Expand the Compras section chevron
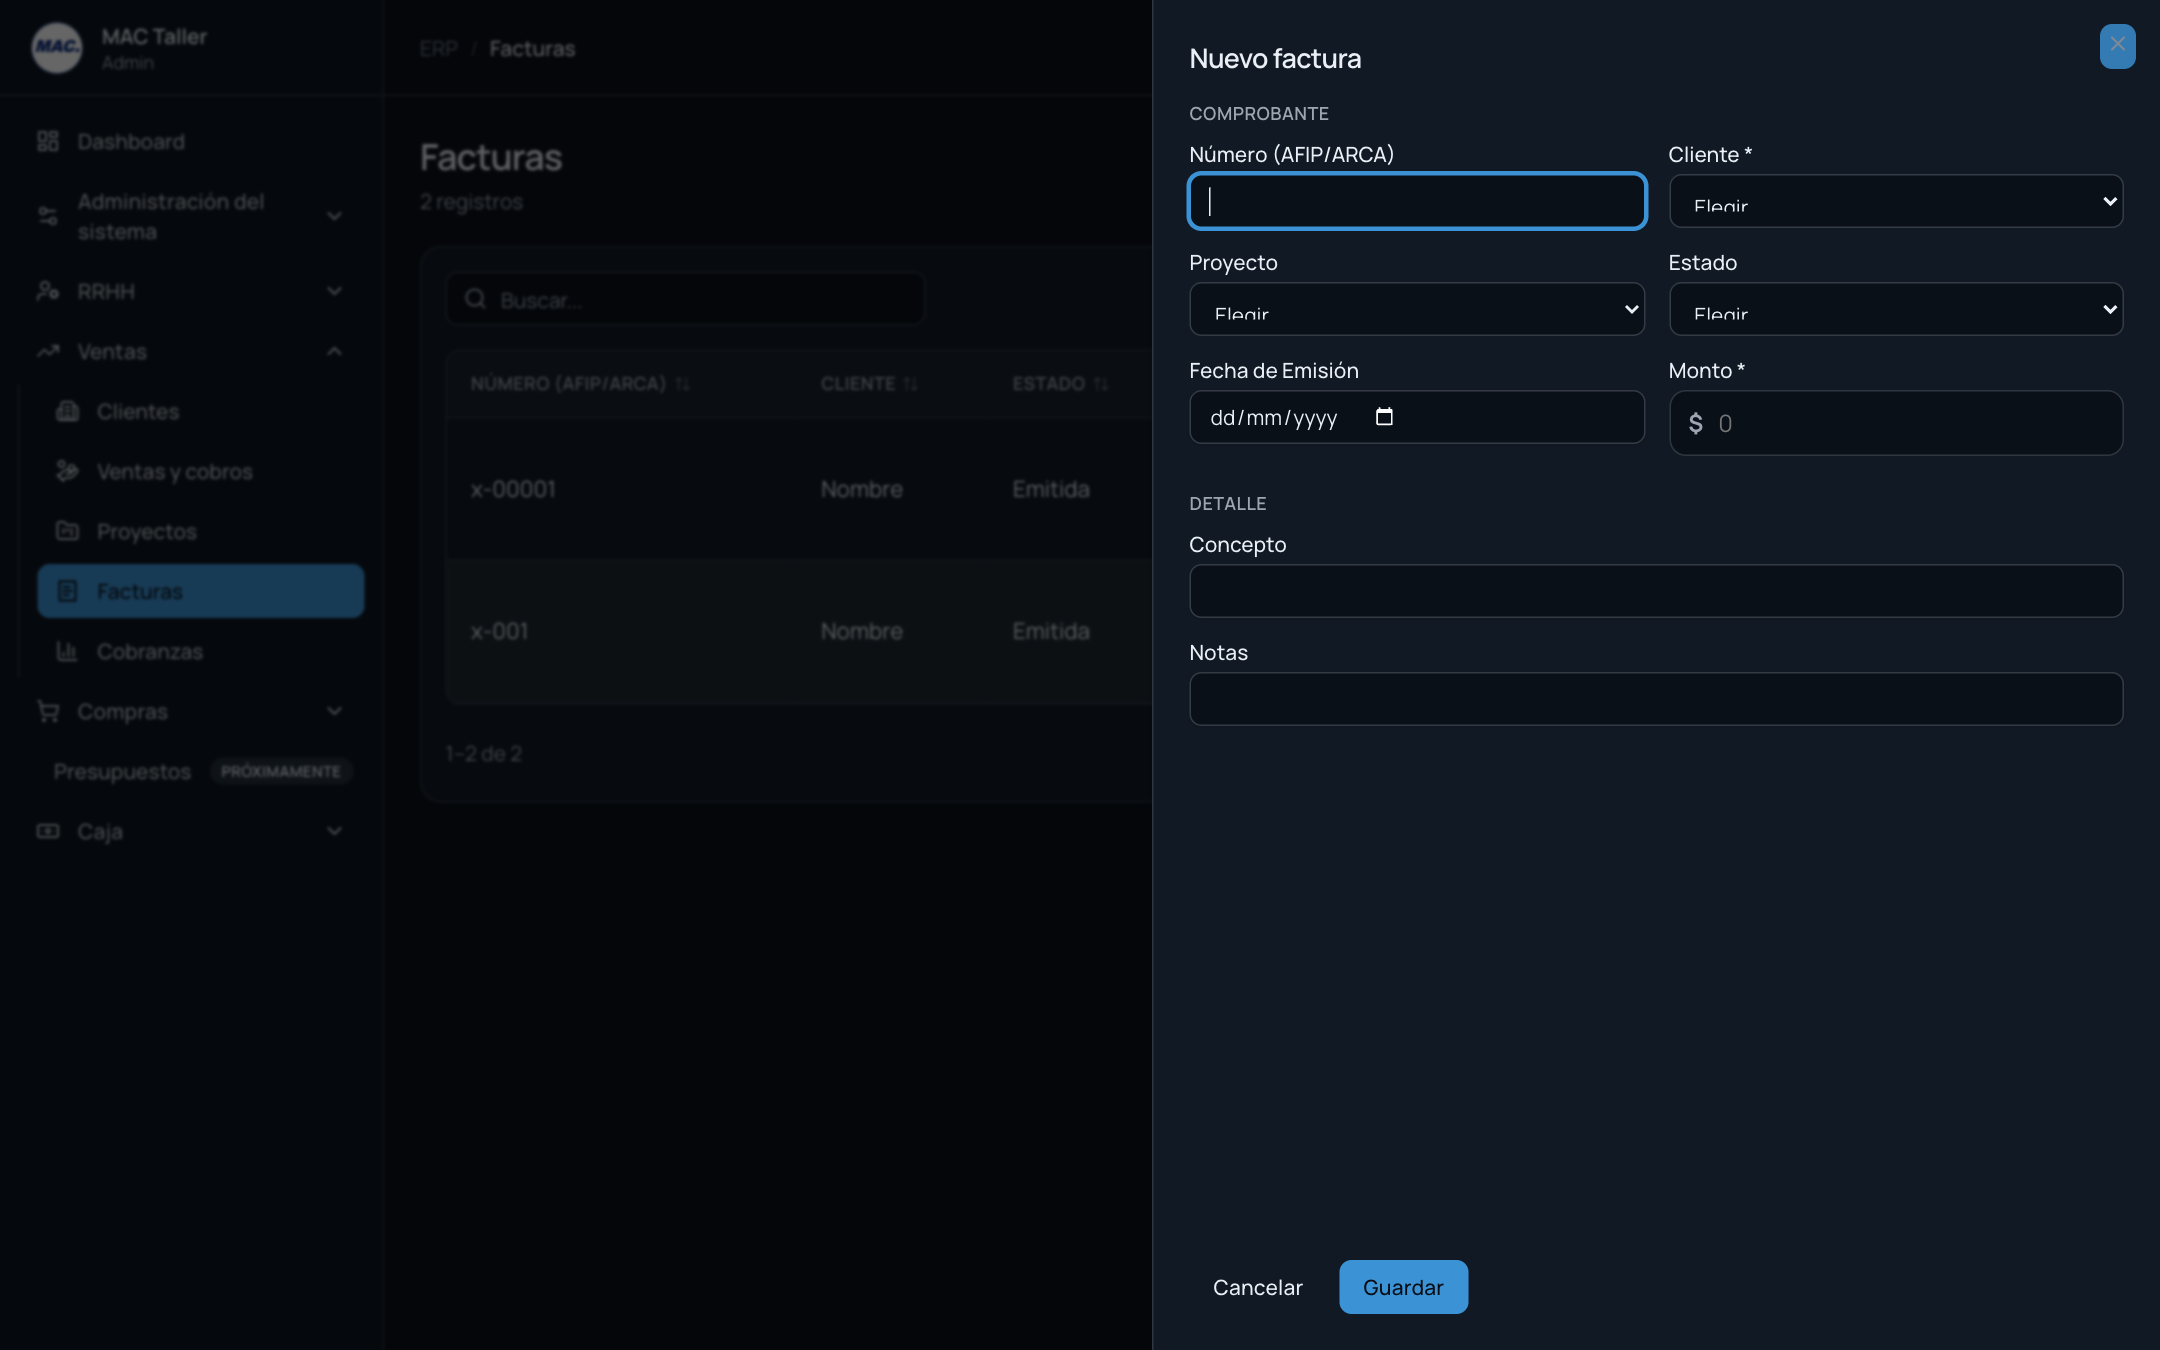 [x=334, y=711]
